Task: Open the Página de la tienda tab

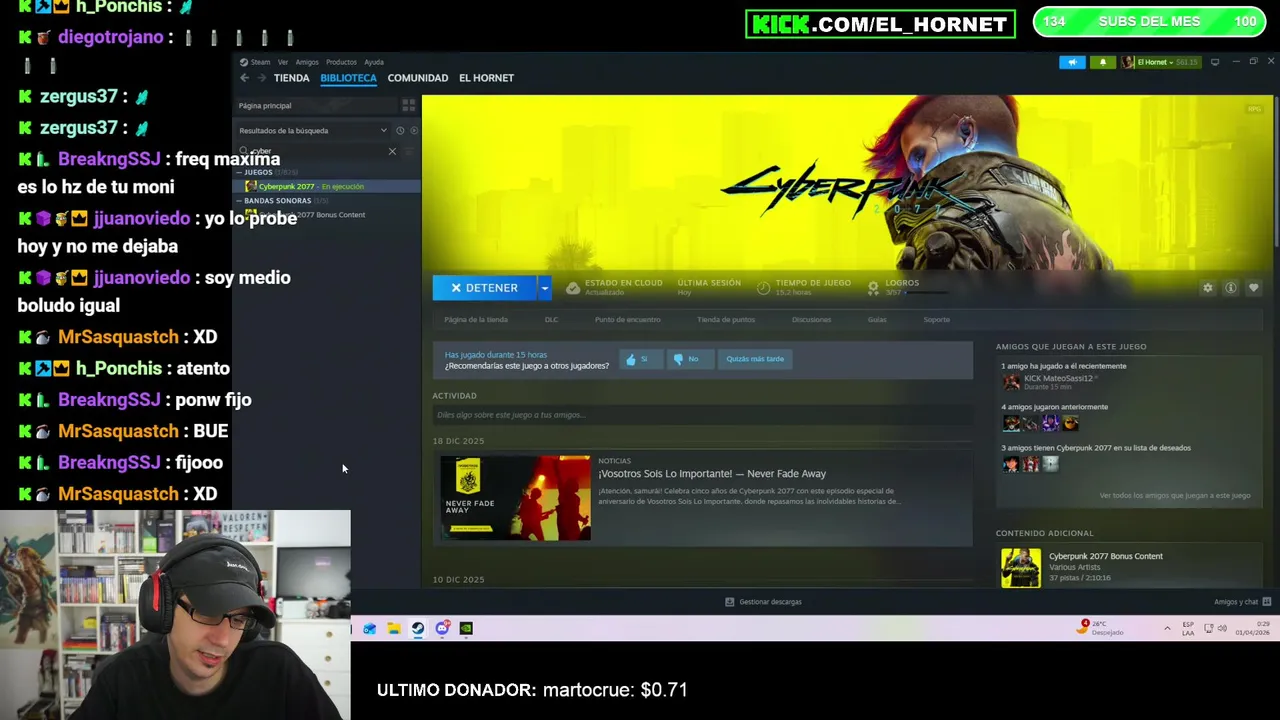Action: (x=476, y=320)
